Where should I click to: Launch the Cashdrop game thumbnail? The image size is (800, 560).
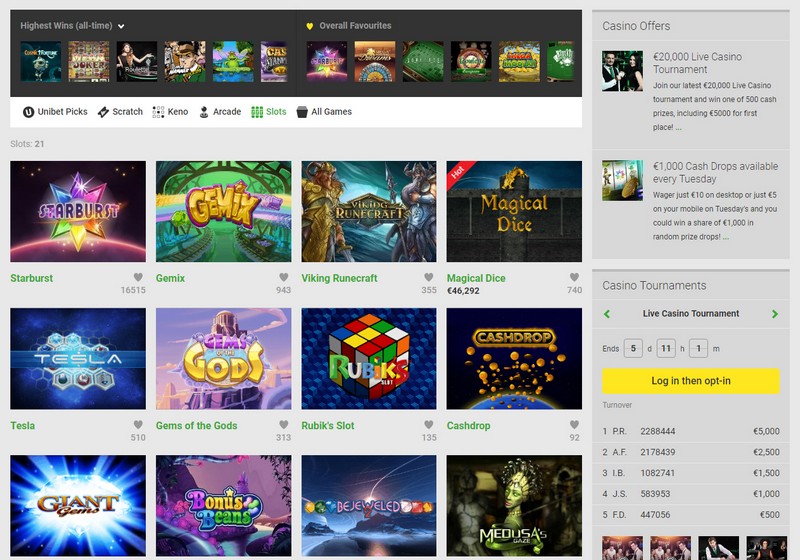514,359
